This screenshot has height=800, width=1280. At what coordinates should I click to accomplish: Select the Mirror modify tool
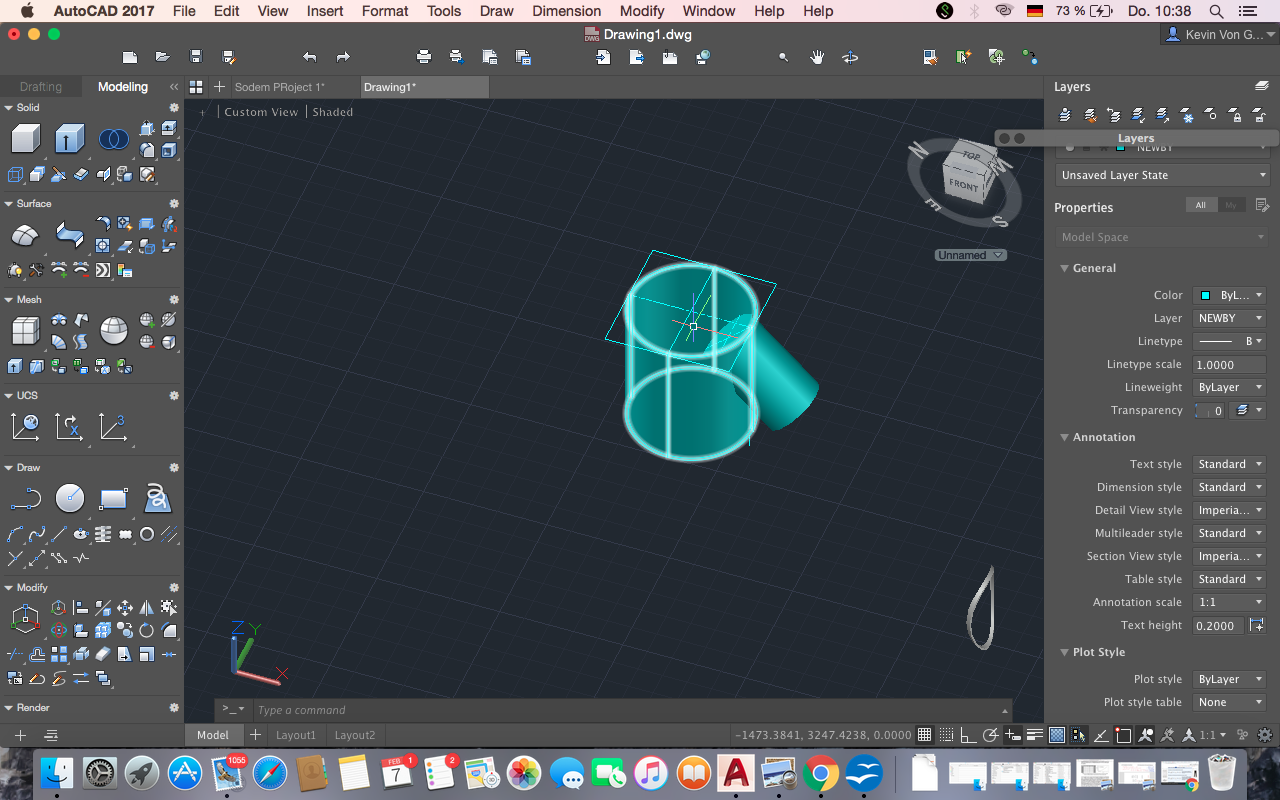point(147,608)
